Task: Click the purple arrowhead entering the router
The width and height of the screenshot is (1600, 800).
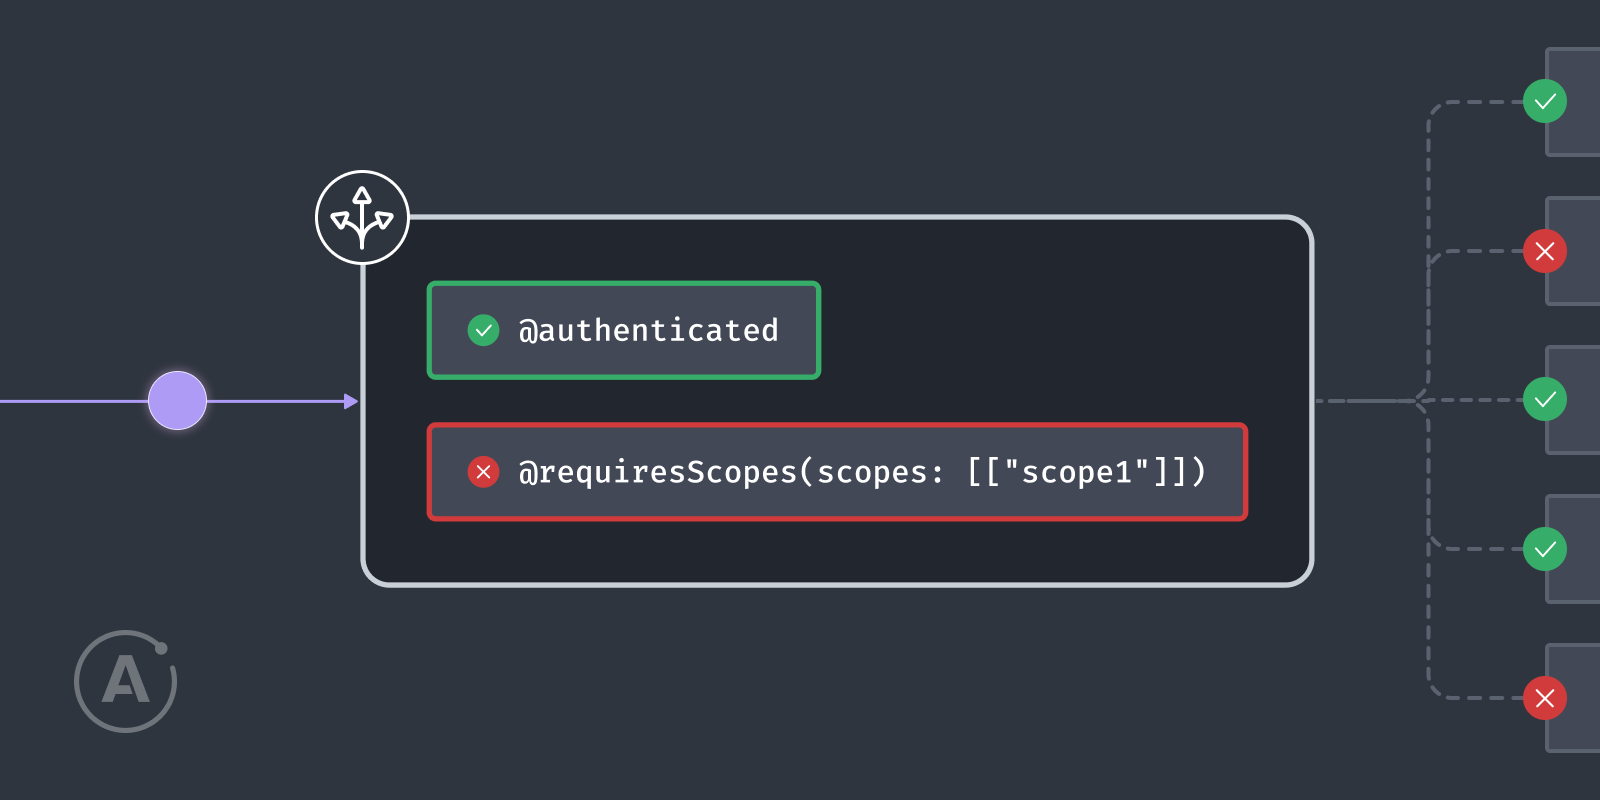Action: coord(351,401)
